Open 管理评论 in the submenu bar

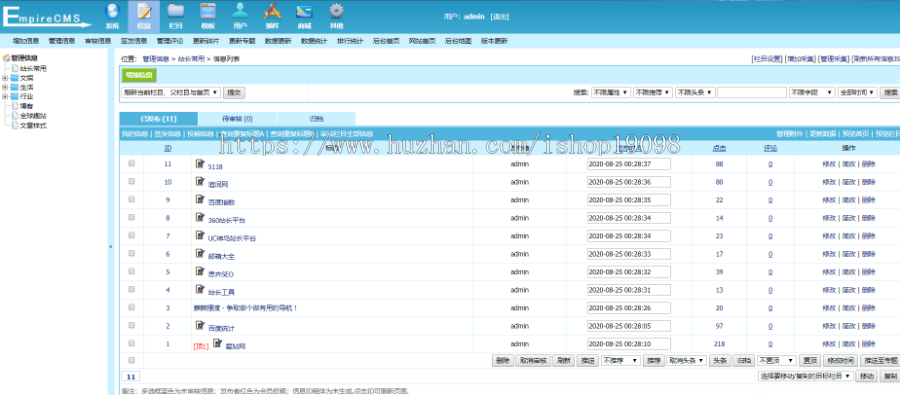click(170, 41)
